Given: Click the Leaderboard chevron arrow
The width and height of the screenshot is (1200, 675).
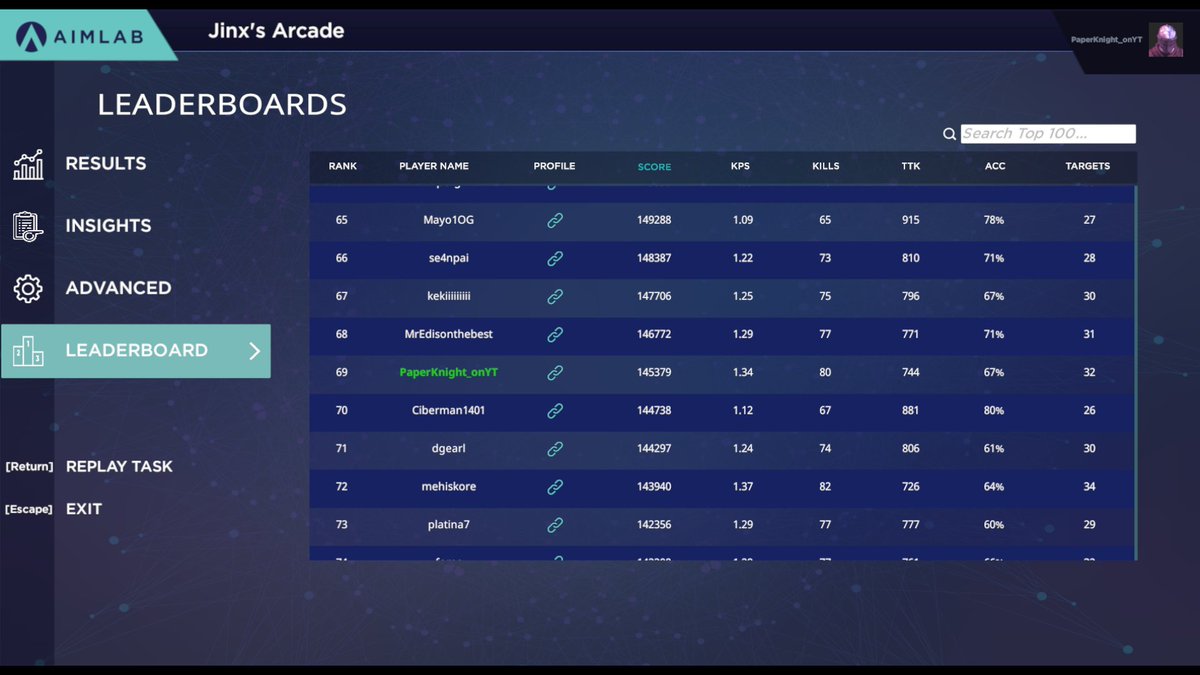Looking at the screenshot, I should (x=254, y=351).
